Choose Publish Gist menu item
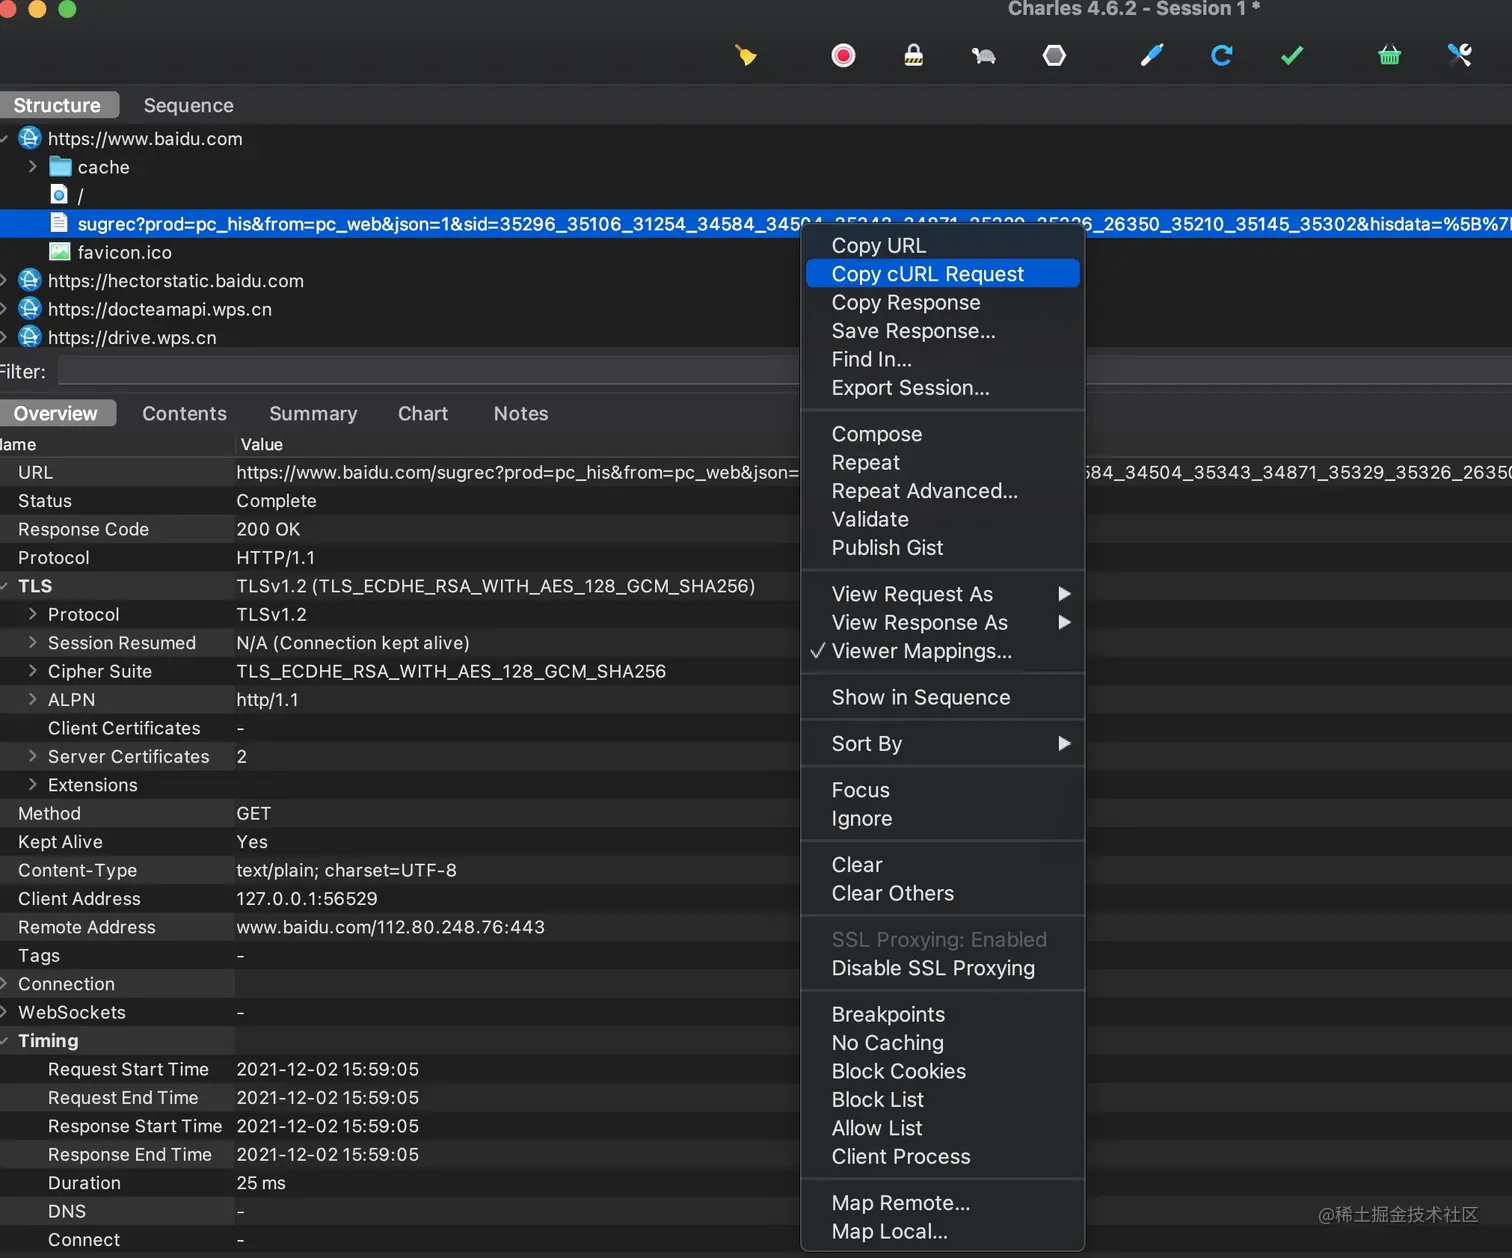 [942, 547]
